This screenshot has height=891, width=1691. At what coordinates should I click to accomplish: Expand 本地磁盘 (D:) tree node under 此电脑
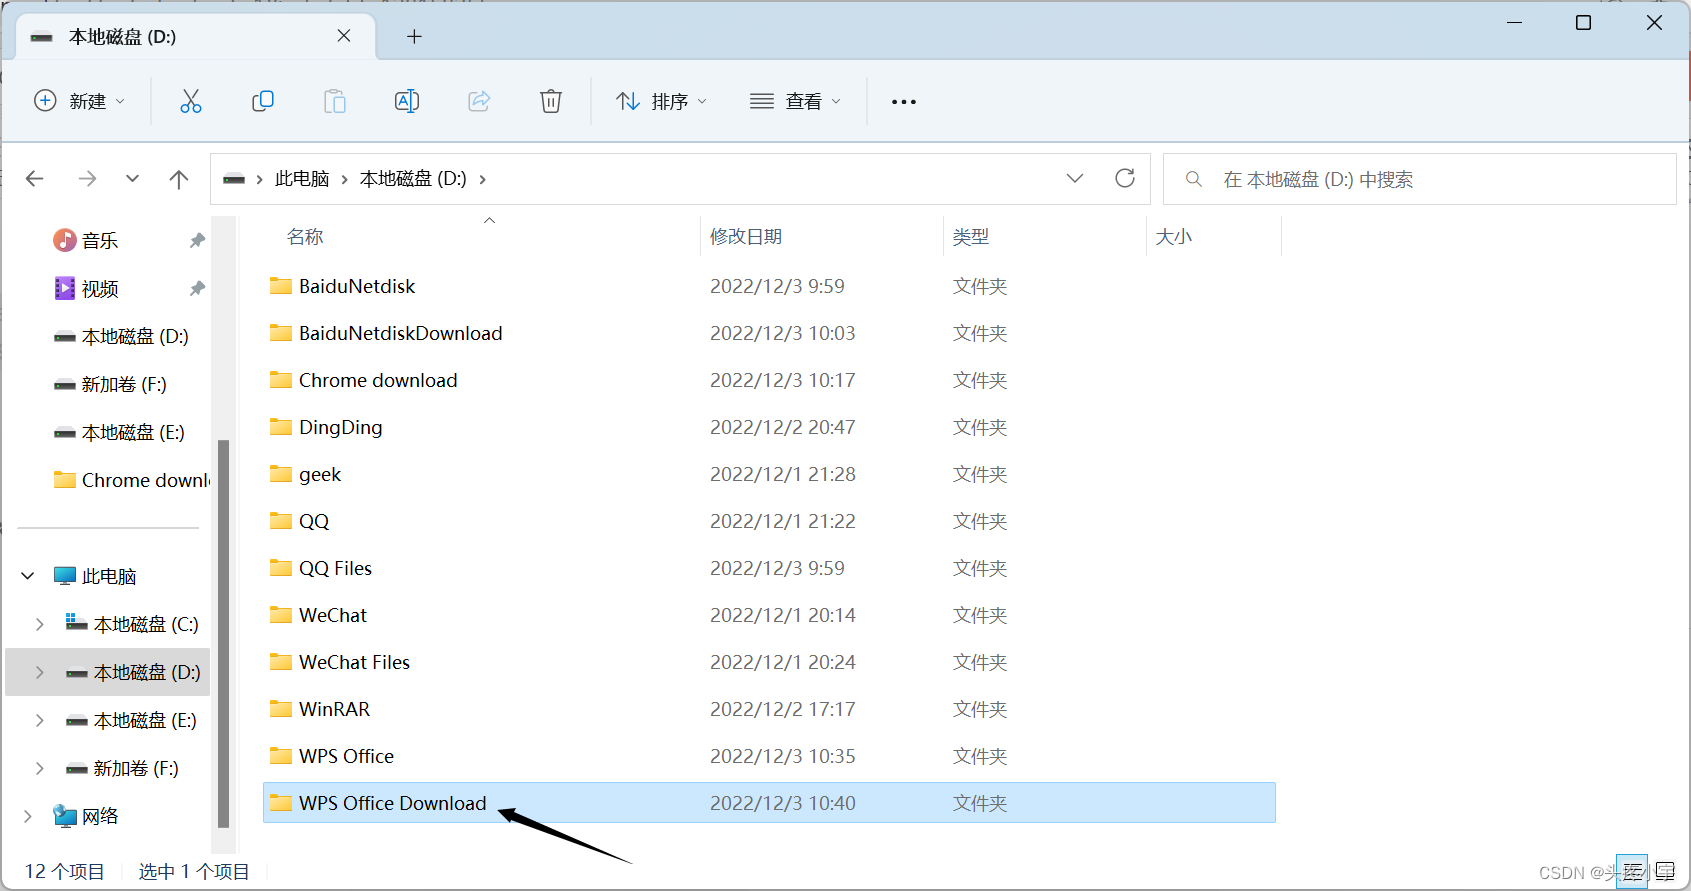pyautogui.click(x=39, y=672)
